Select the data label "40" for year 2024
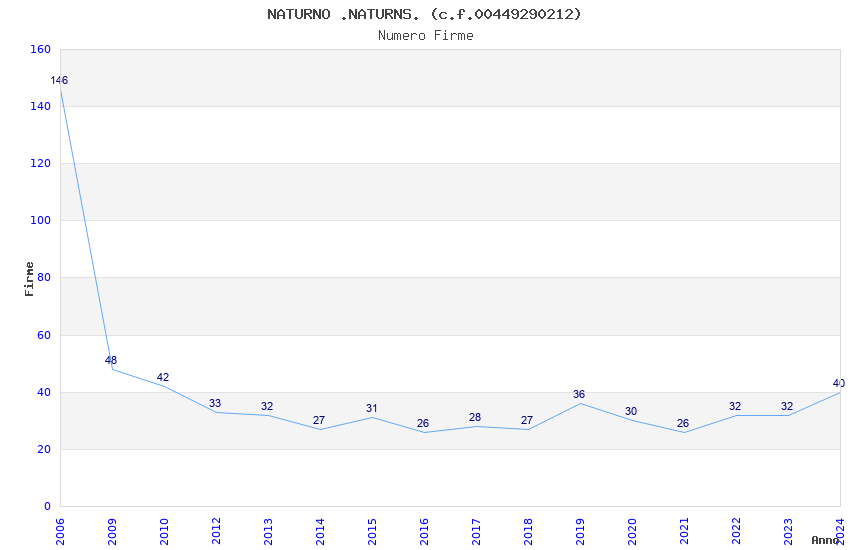 (x=839, y=383)
